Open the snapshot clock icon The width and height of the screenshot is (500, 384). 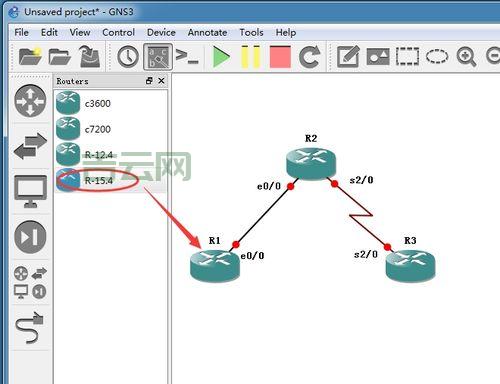[x=128, y=57]
